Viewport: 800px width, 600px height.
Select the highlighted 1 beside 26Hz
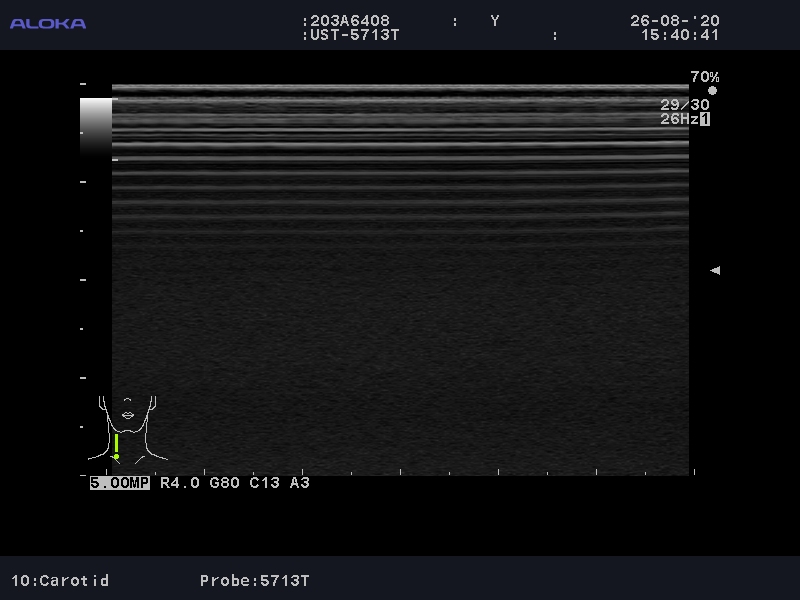[705, 119]
